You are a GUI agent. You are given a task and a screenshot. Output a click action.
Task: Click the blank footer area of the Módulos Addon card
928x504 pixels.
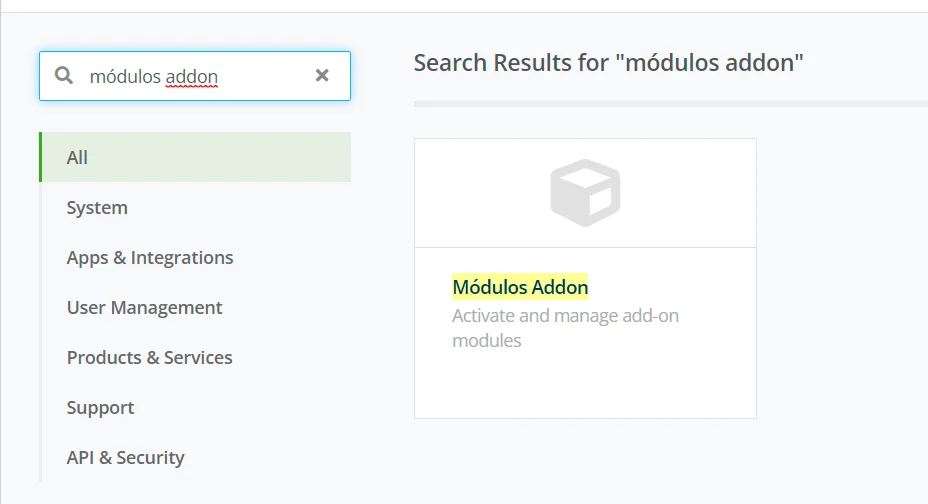[x=585, y=386]
